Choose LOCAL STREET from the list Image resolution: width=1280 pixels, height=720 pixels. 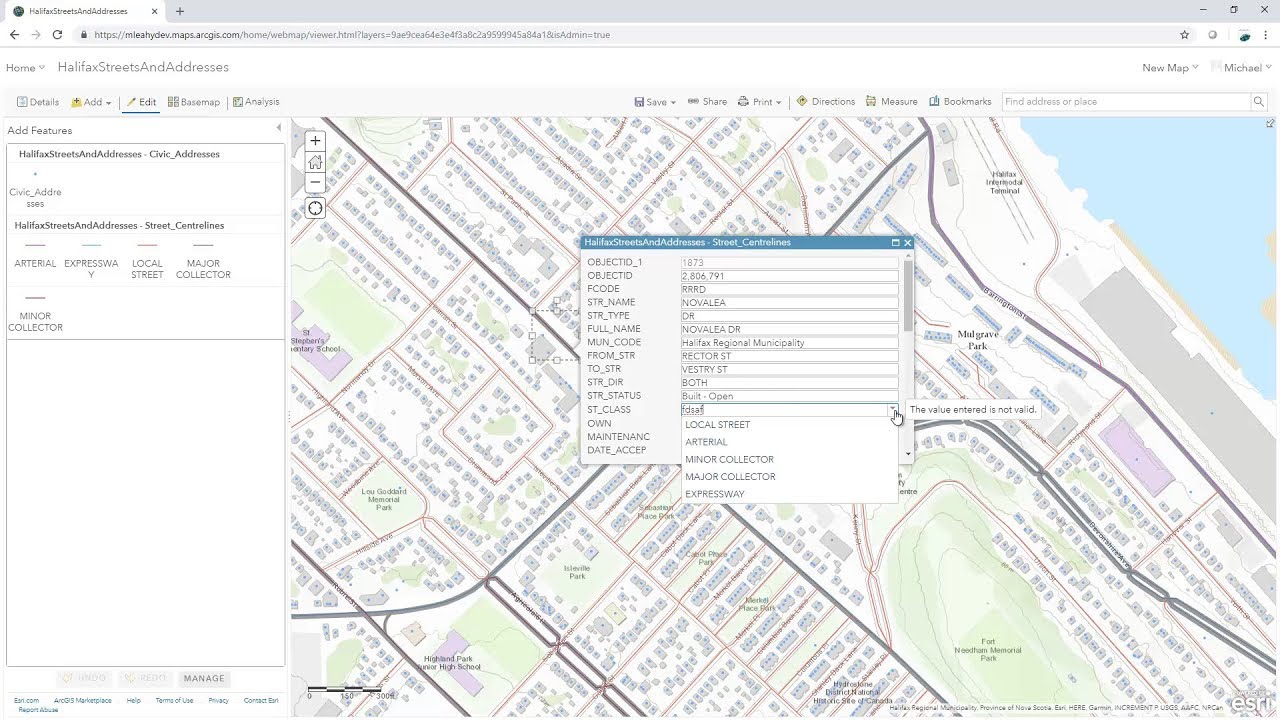point(789,425)
